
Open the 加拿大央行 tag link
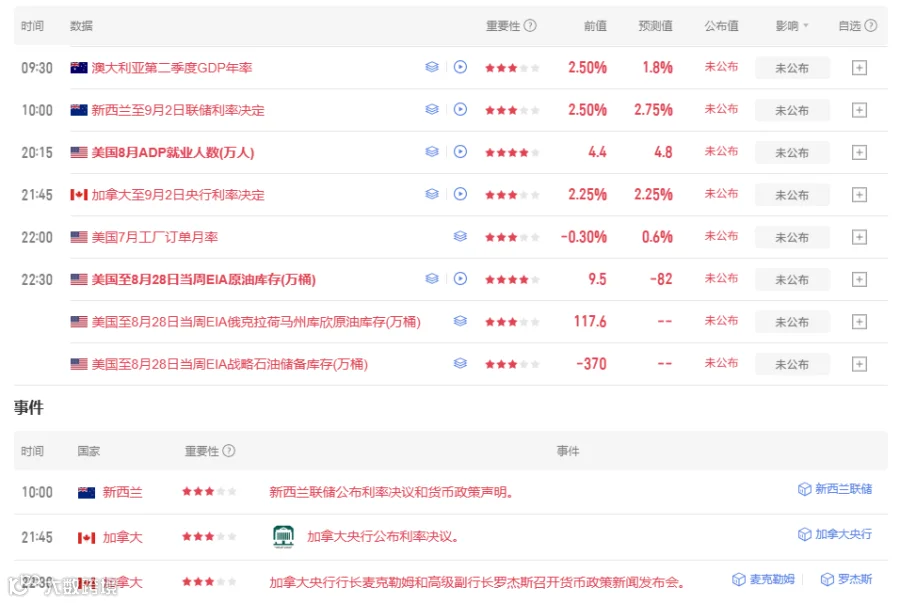click(x=835, y=534)
